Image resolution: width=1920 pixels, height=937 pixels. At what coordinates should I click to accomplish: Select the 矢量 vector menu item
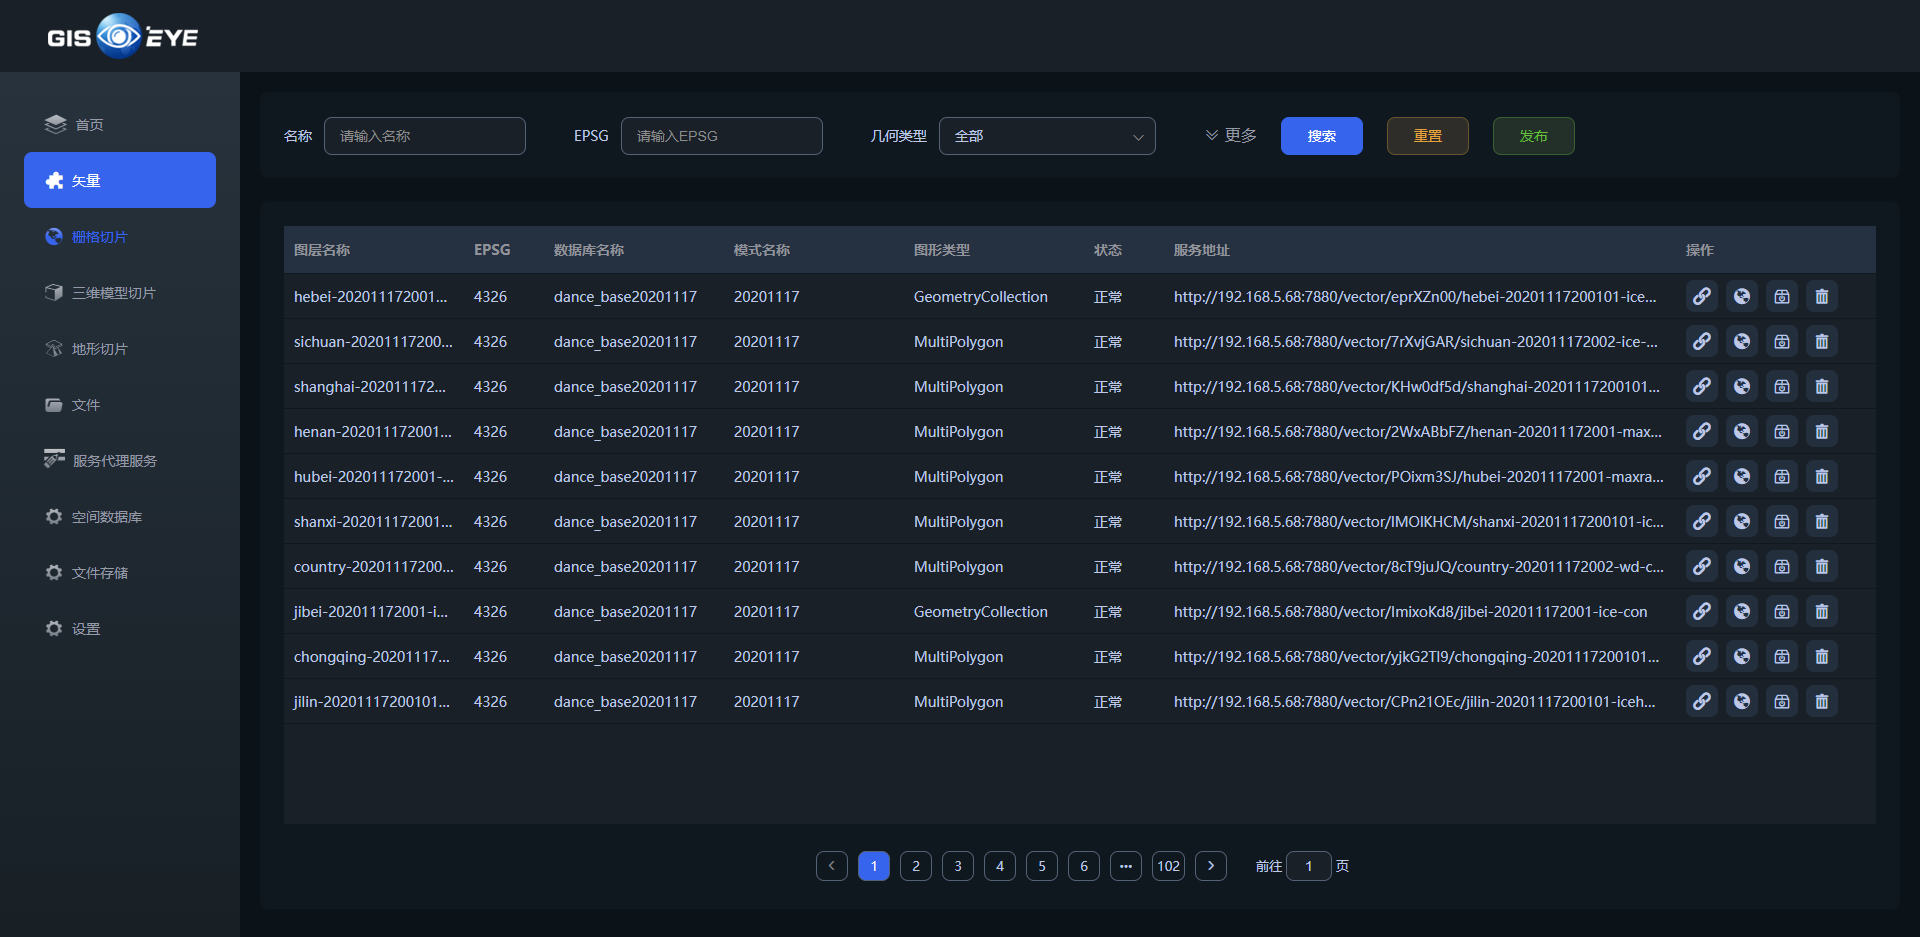(120, 180)
